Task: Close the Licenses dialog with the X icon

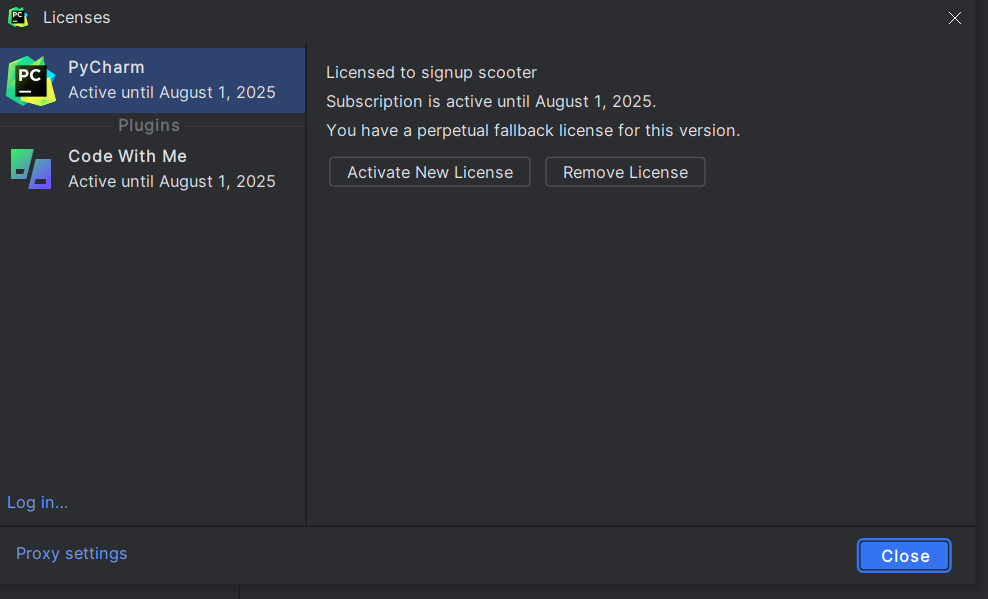Action: (955, 18)
